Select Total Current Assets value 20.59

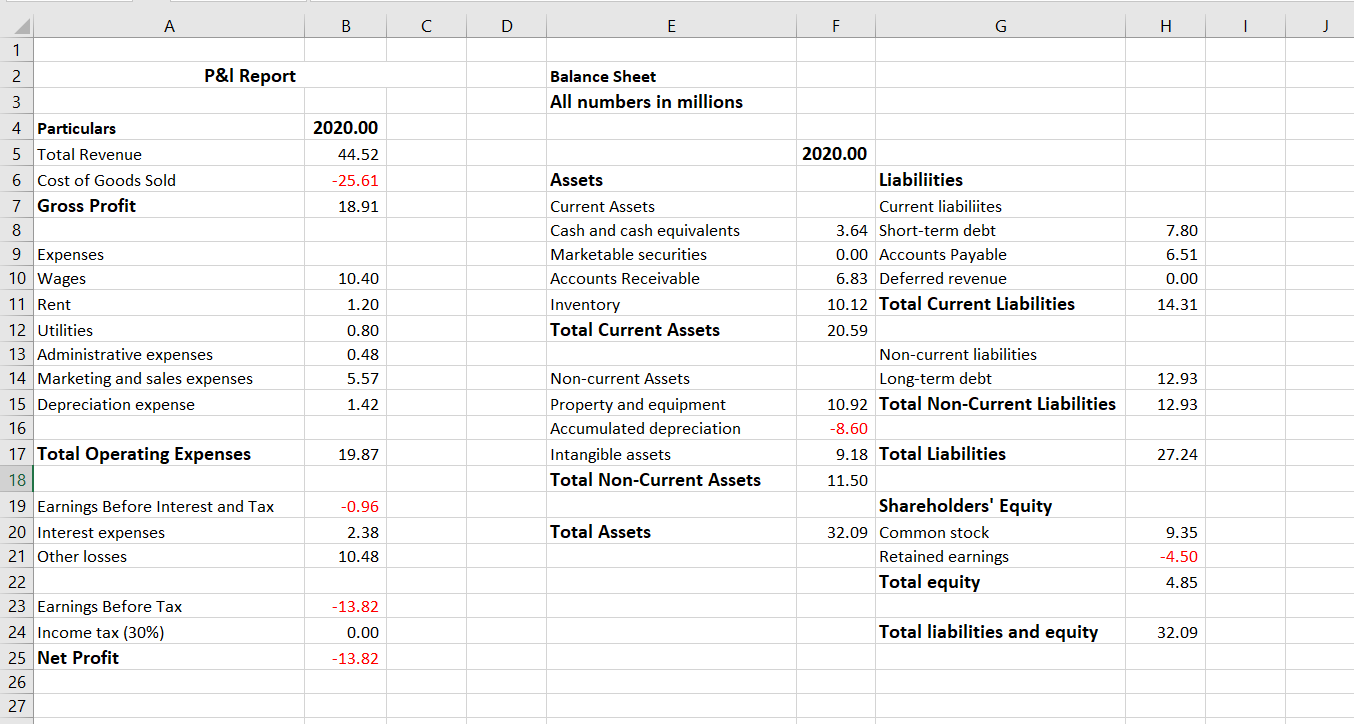tap(836, 330)
